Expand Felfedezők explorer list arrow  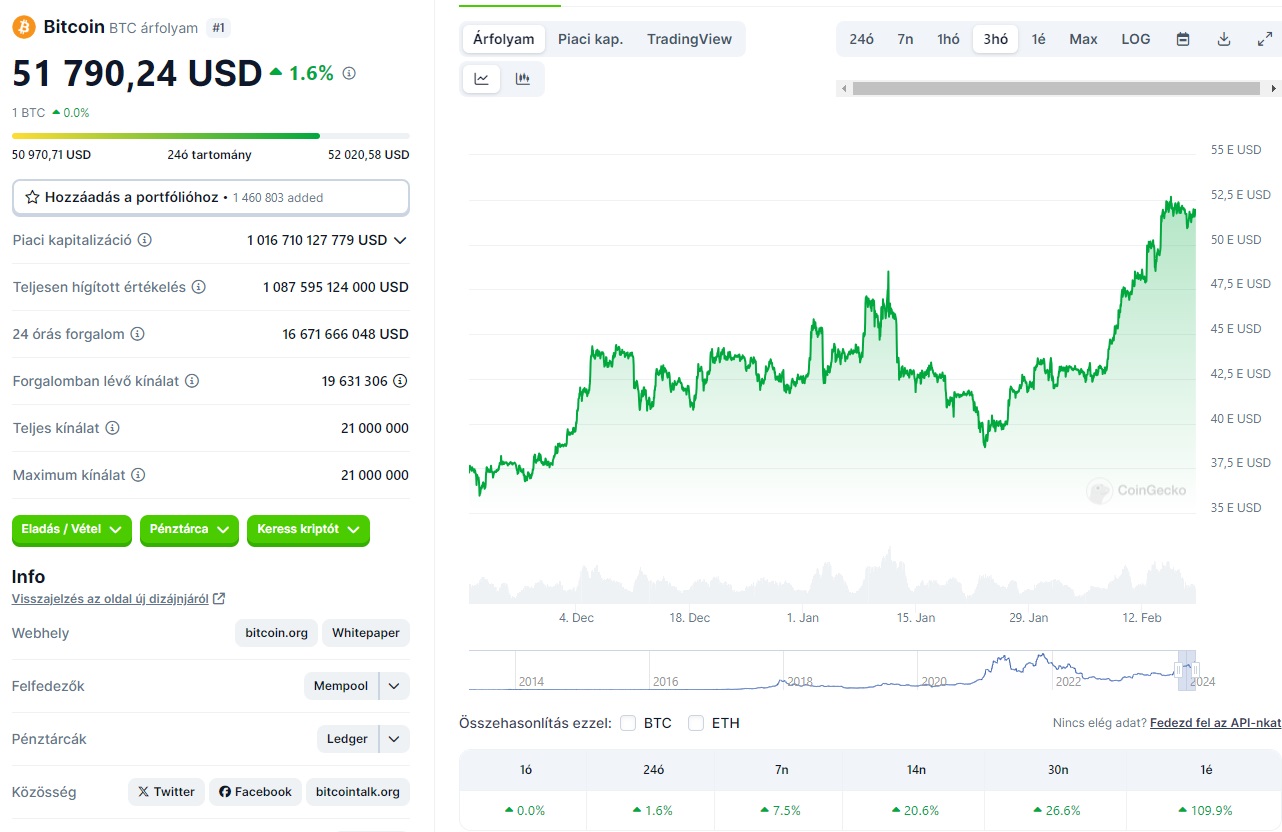tap(394, 686)
